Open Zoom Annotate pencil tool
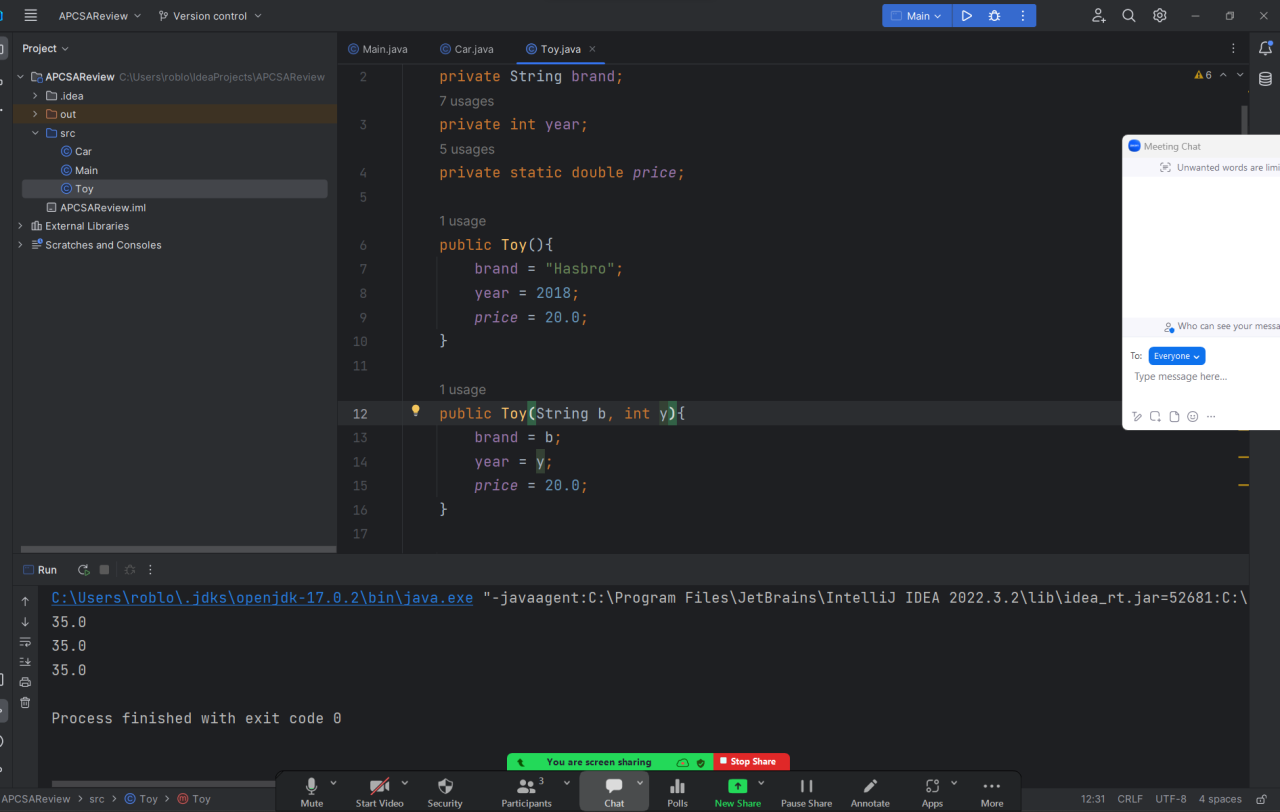 click(870, 787)
